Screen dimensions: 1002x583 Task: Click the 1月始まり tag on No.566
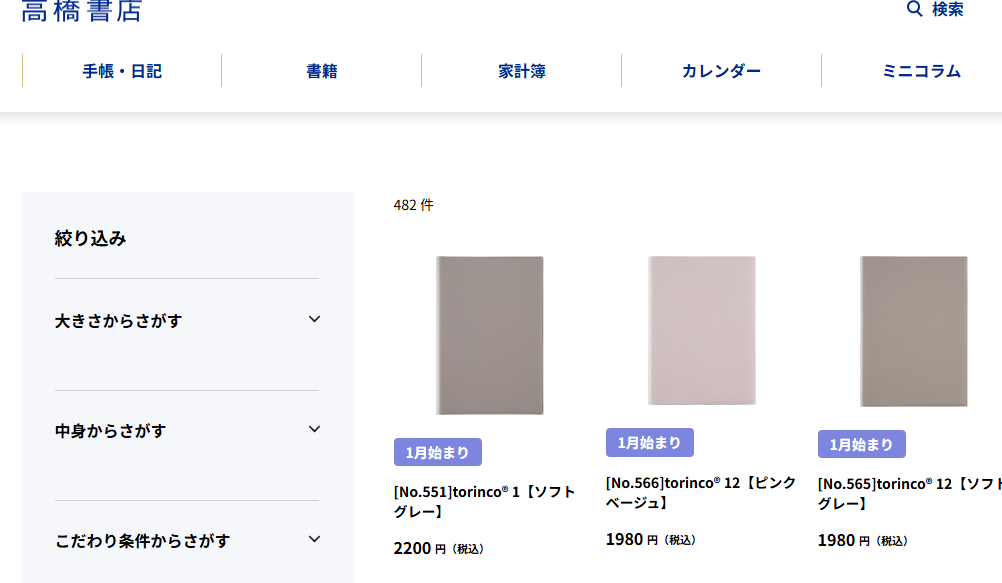pos(649,442)
